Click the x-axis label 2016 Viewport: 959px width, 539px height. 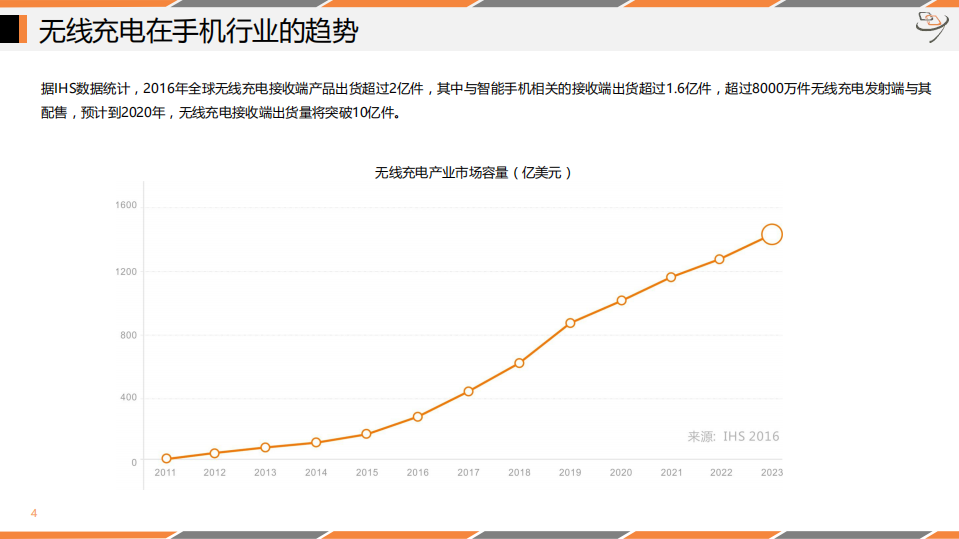(418, 472)
